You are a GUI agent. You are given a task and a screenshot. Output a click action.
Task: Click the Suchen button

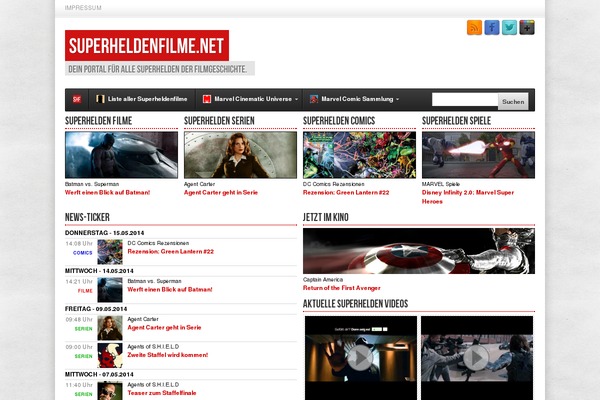point(513,101)
